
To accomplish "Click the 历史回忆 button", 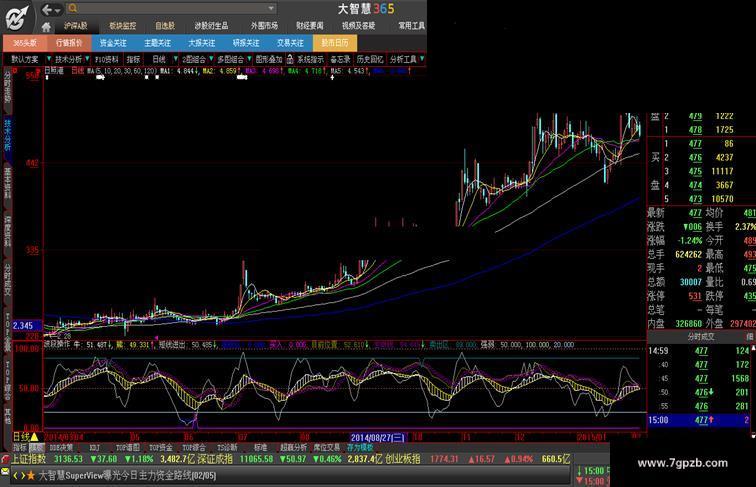I will 370,59.
